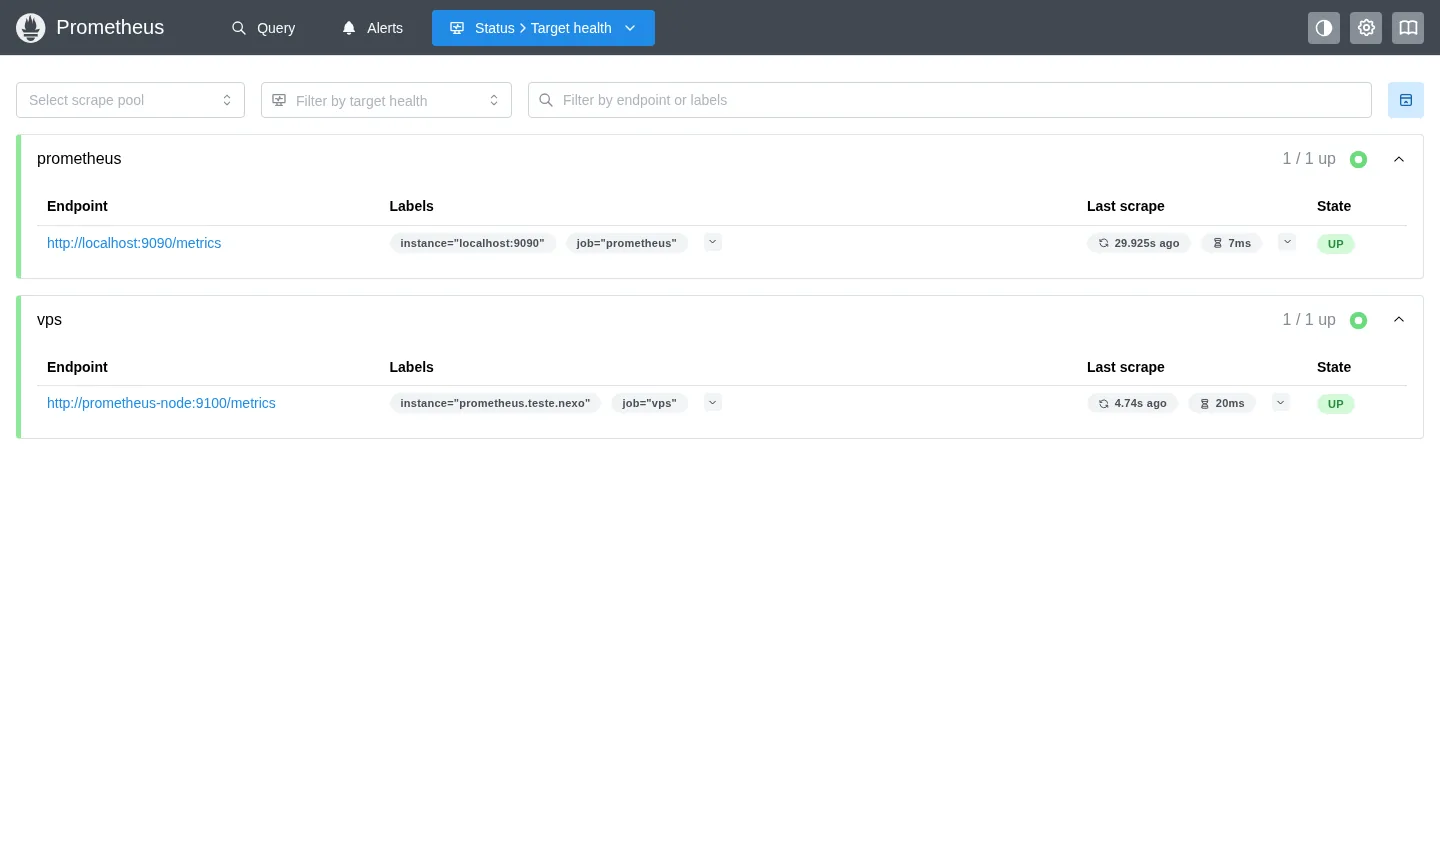Screen dimensions: 1440x860
Task: Click the 1 / 1 up count for prometheus pool
Action: pyautogui.click(x=1309, y=159)
